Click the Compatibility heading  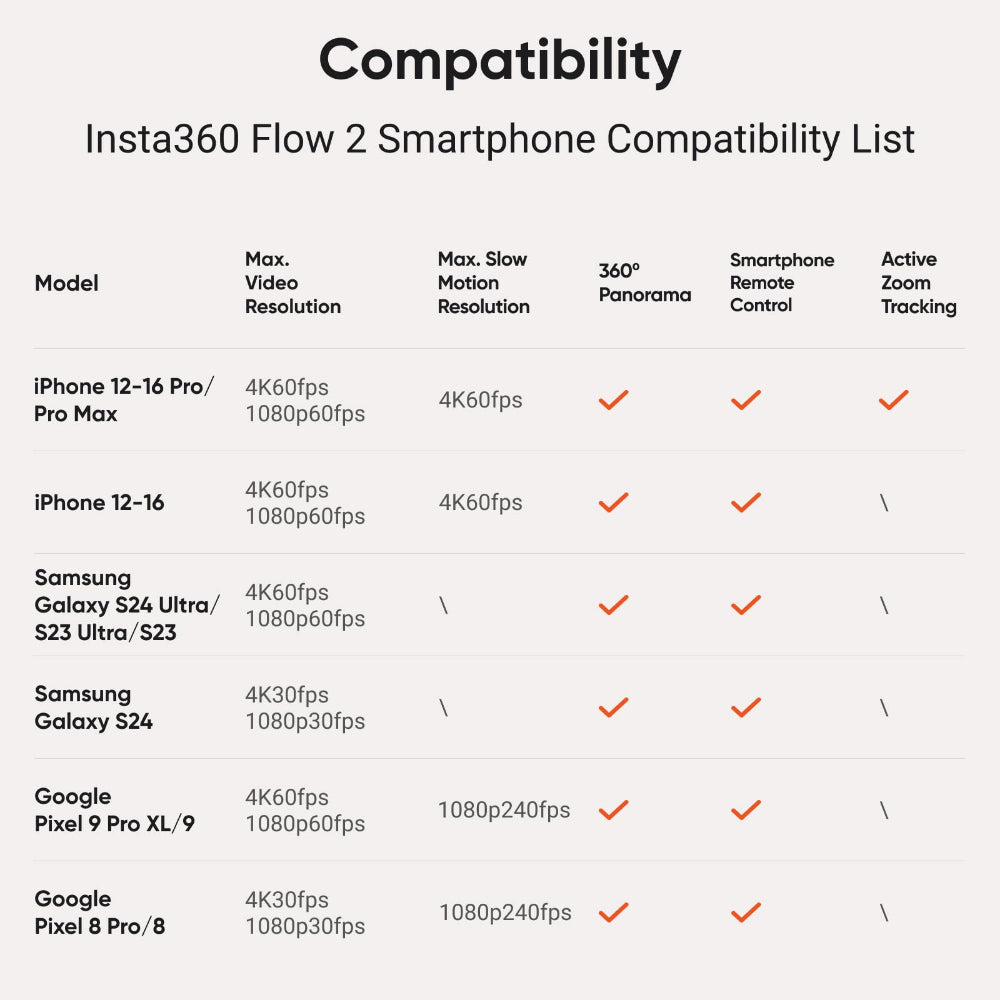pos(500,62)
